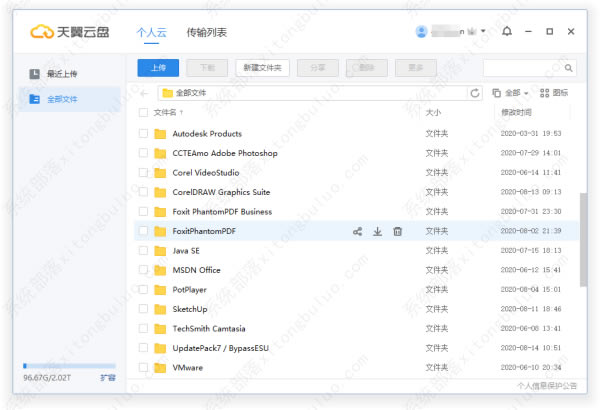The height and width of the screenshot is (410, 600).
Task: Check the Java SE checkbox
Action: tap(143, 250)
